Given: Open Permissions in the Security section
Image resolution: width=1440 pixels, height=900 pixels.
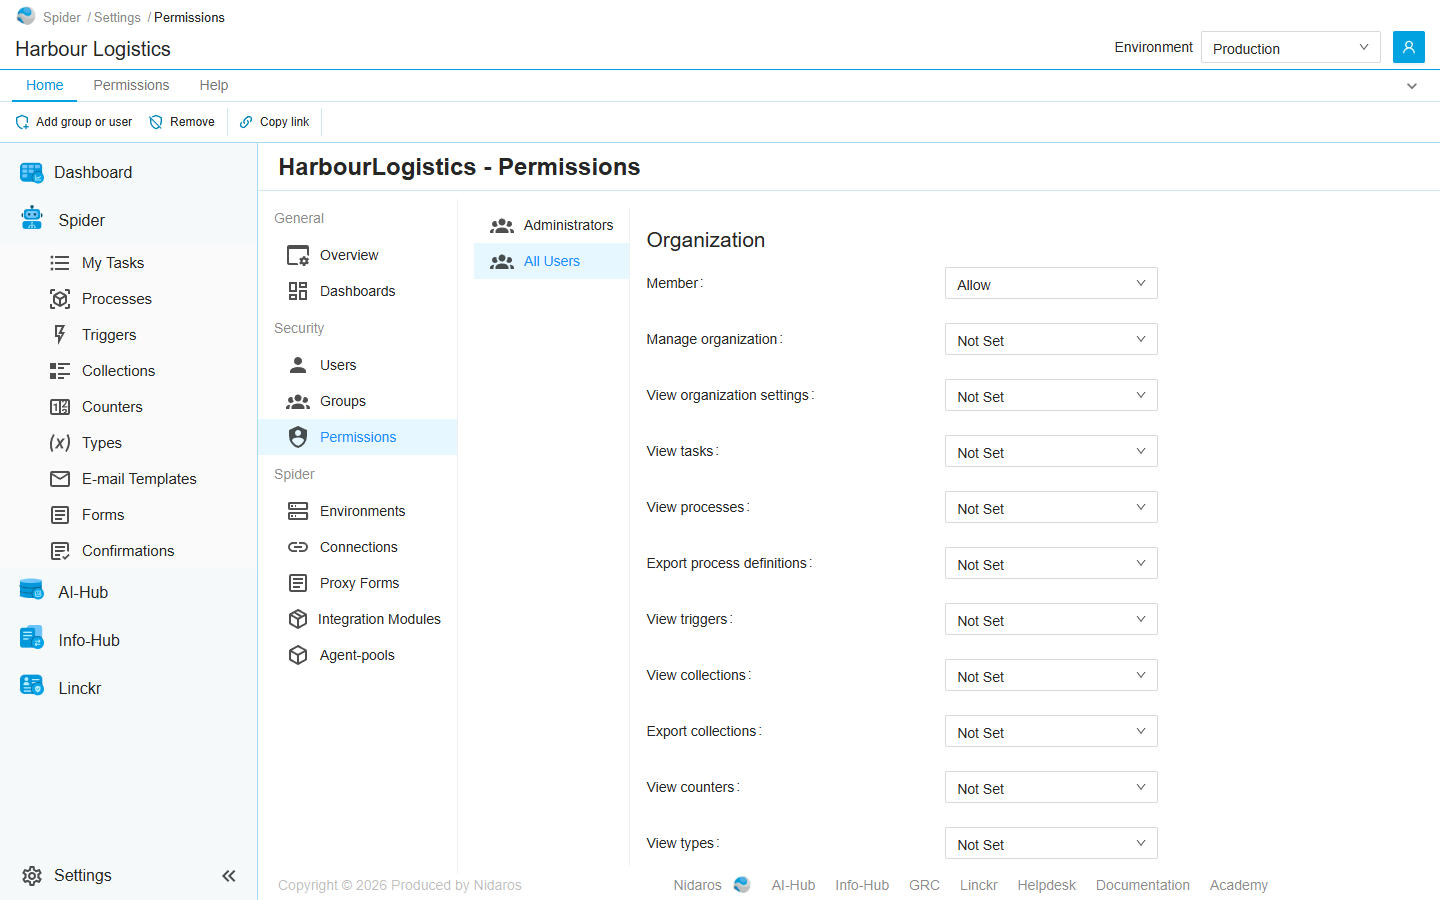Looking at the screenshot, I should (358, 437).
